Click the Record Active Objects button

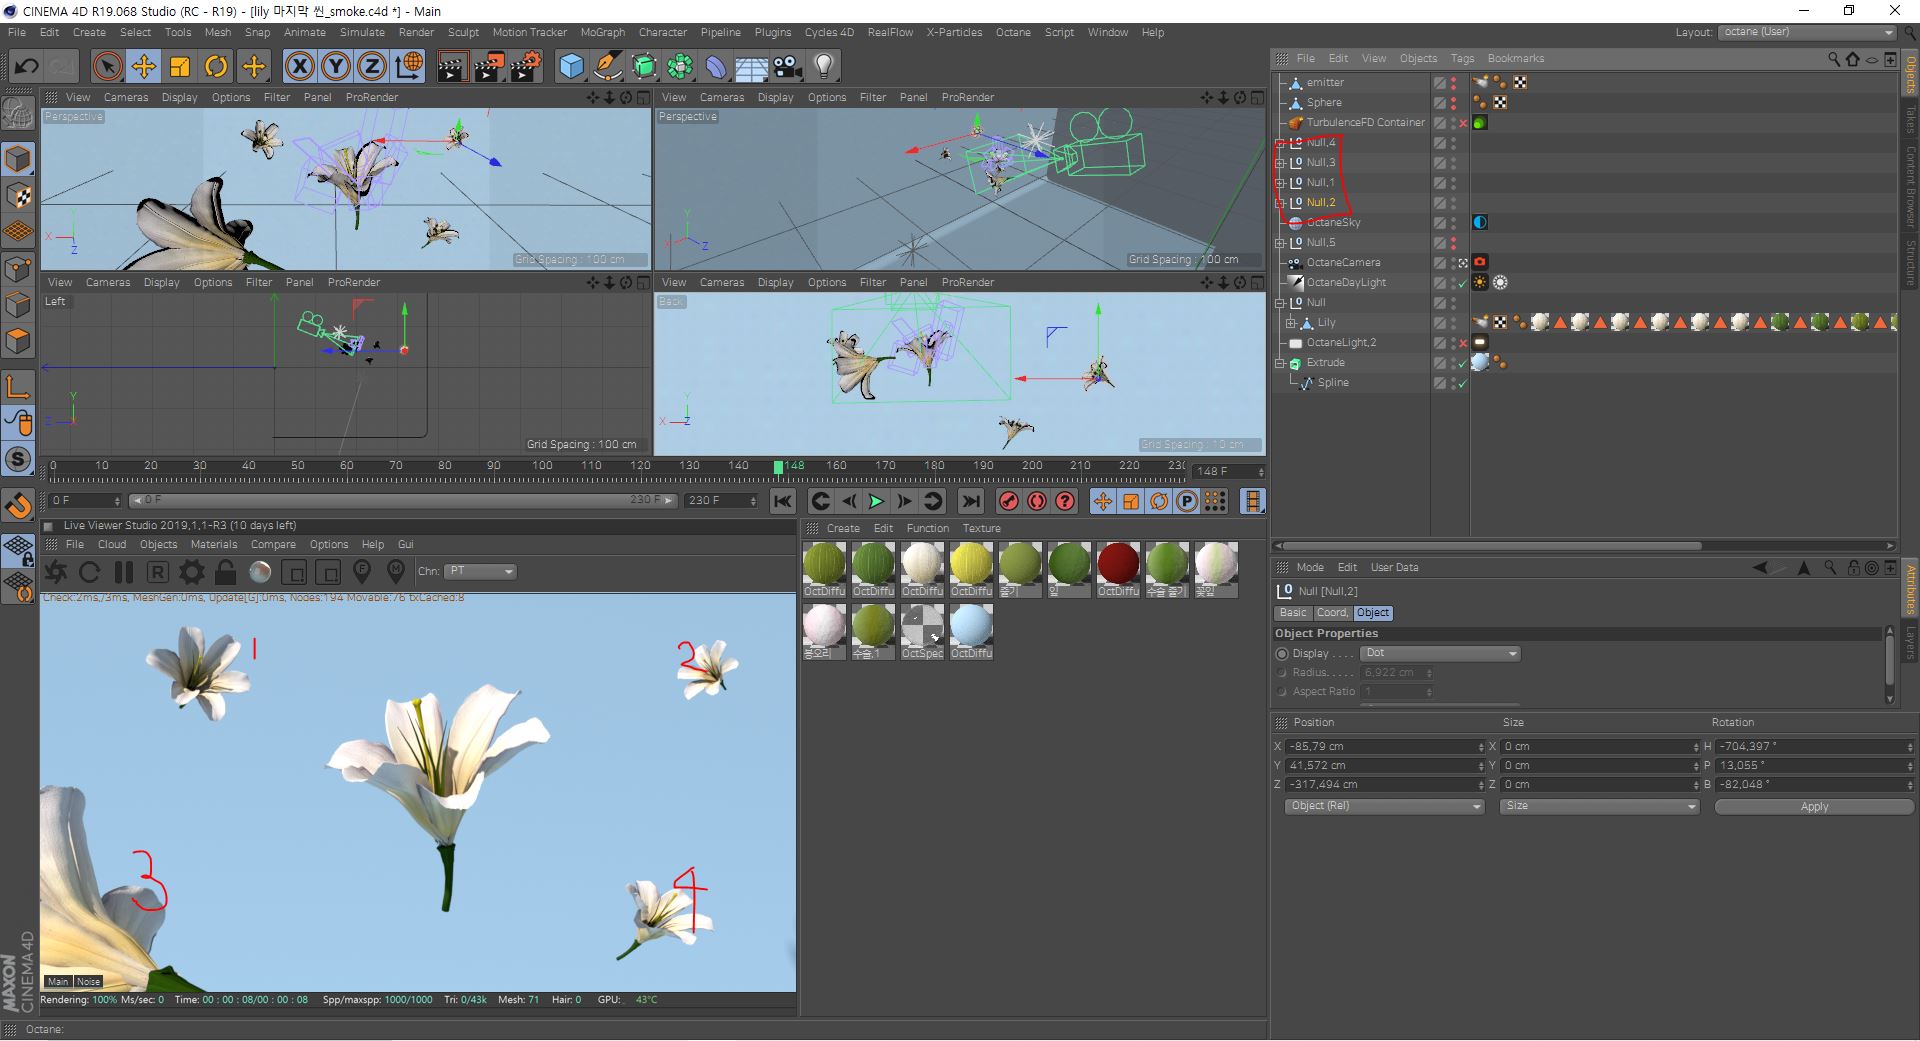click(x=1009, y=501)
